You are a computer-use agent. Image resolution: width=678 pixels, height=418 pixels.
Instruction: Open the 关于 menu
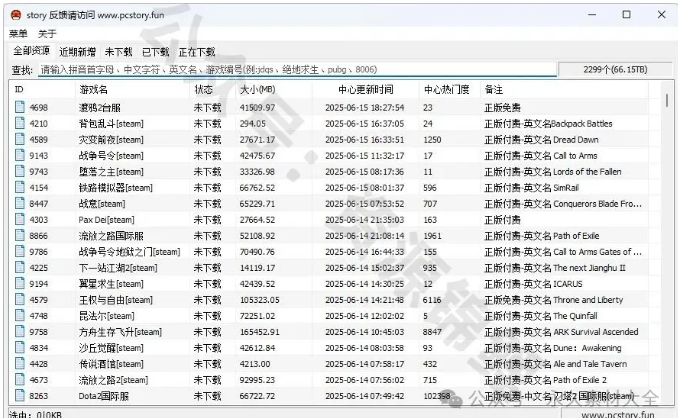(47, 34)
